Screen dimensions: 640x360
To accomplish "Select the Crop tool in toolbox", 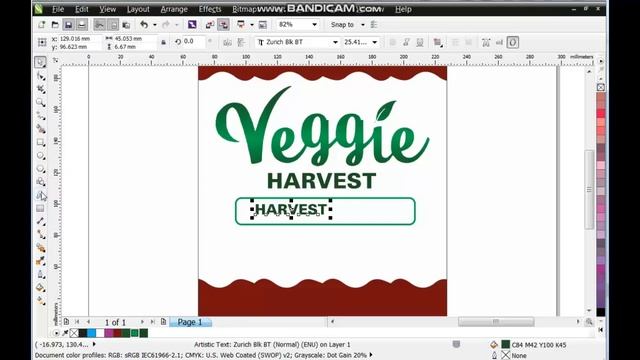I will [x=40, y=89].
